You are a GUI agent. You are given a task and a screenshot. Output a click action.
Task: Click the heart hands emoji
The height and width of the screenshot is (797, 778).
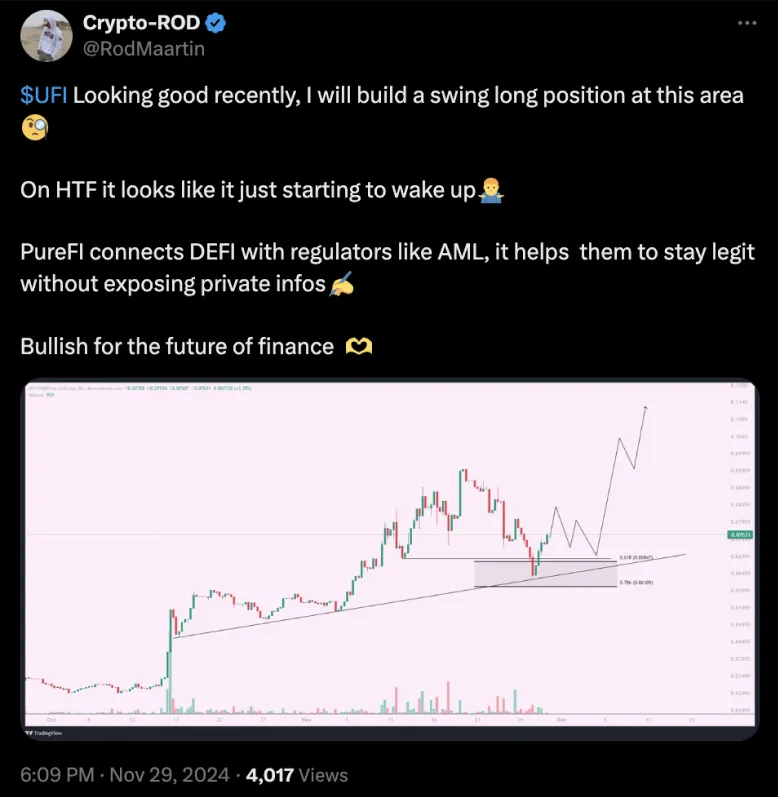coord(357,347)
